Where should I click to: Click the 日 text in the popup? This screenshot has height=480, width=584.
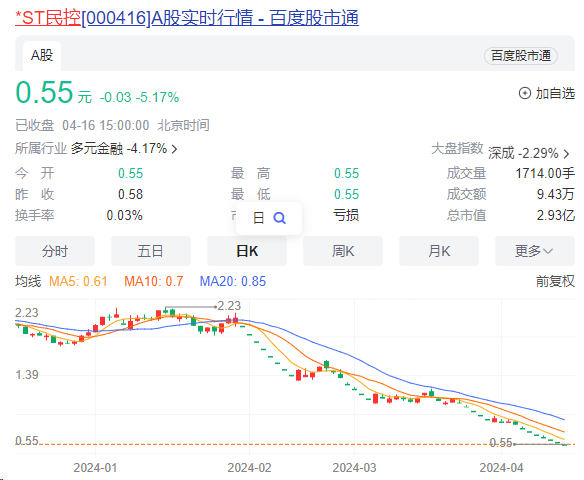coord(258,218)
